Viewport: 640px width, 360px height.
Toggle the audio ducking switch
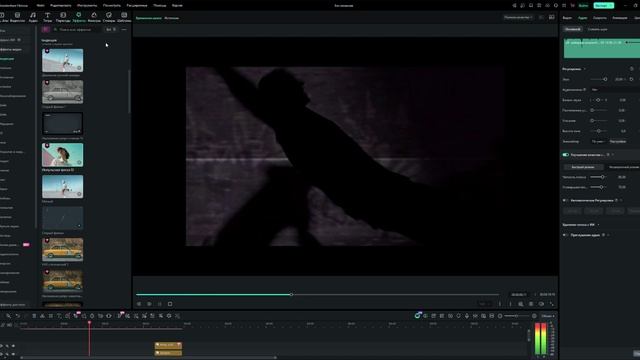(x=566, y=235)
